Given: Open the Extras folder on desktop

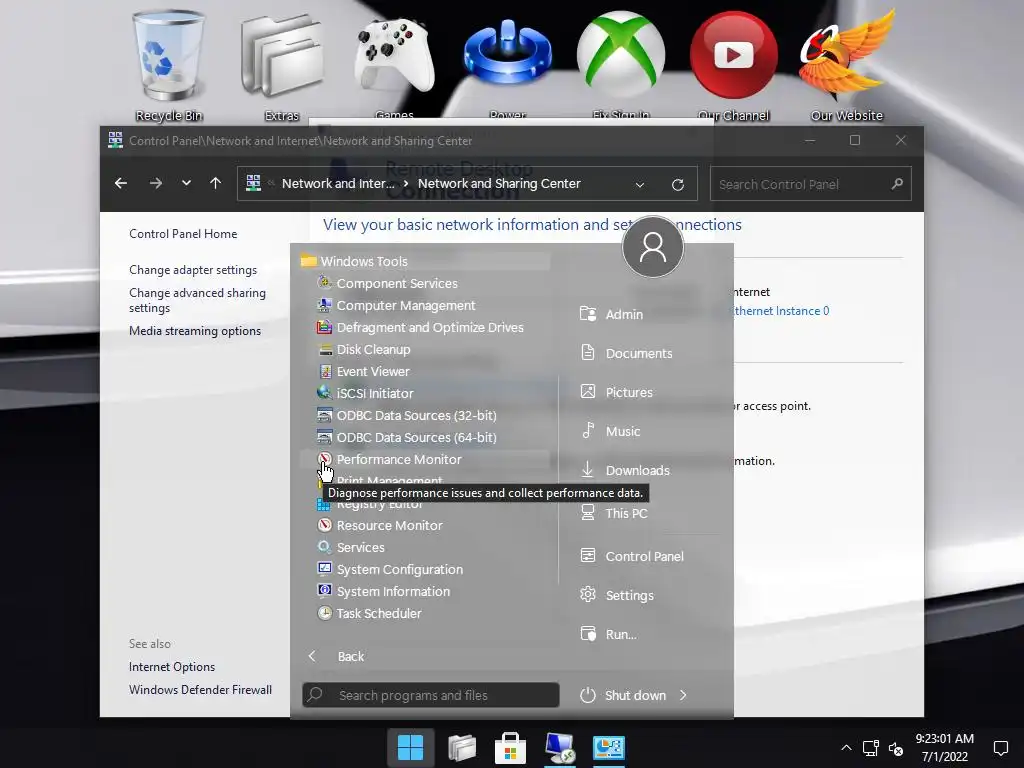Looking at the screenshot, I should [x=281, y=65].
